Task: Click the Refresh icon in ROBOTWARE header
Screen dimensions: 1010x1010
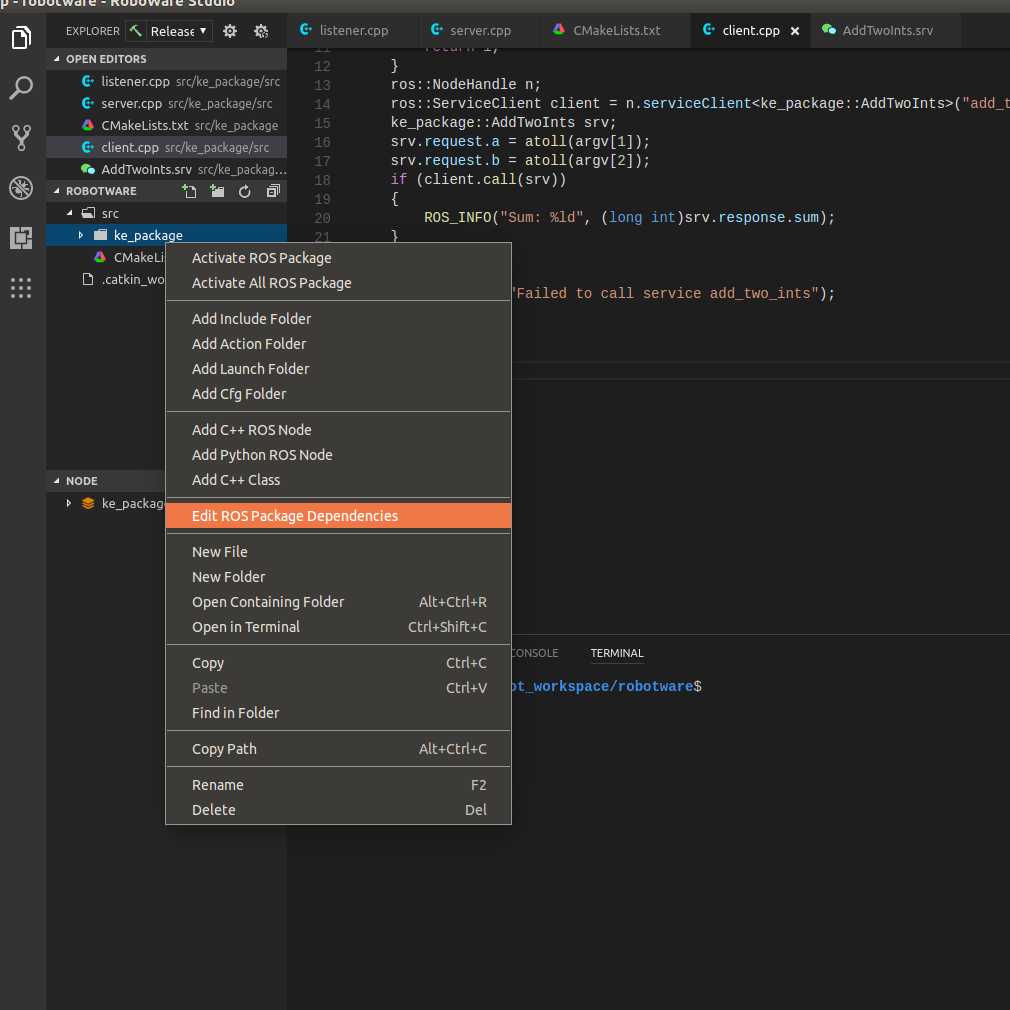Action: [245, 191]
